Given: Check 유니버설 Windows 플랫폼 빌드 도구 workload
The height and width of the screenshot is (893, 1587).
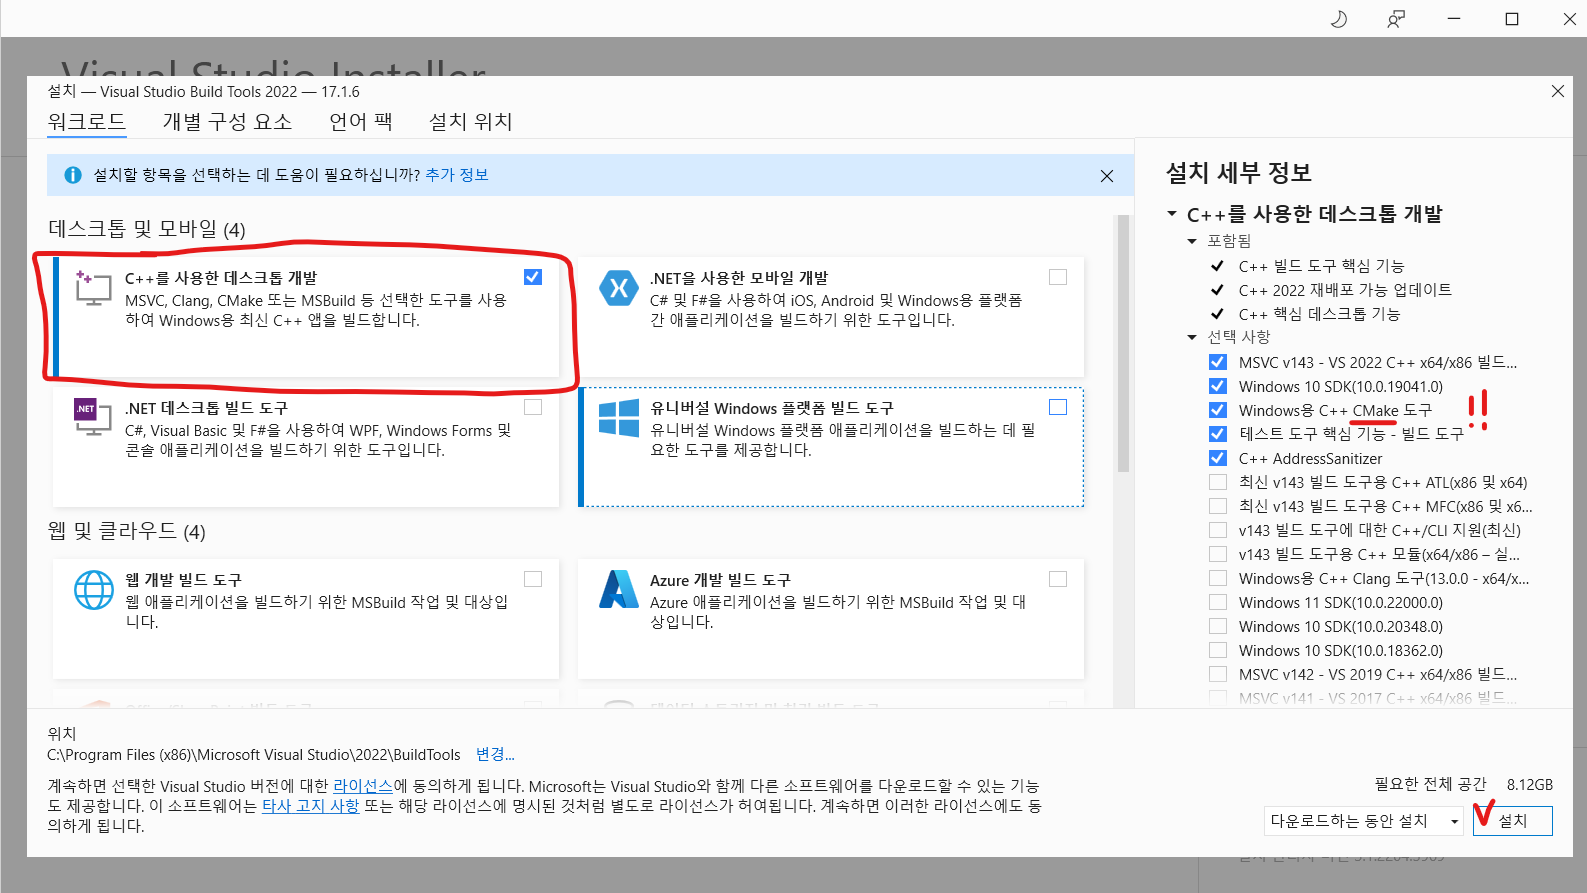Looking at the screenshot, I should [x=1058, y=407].
